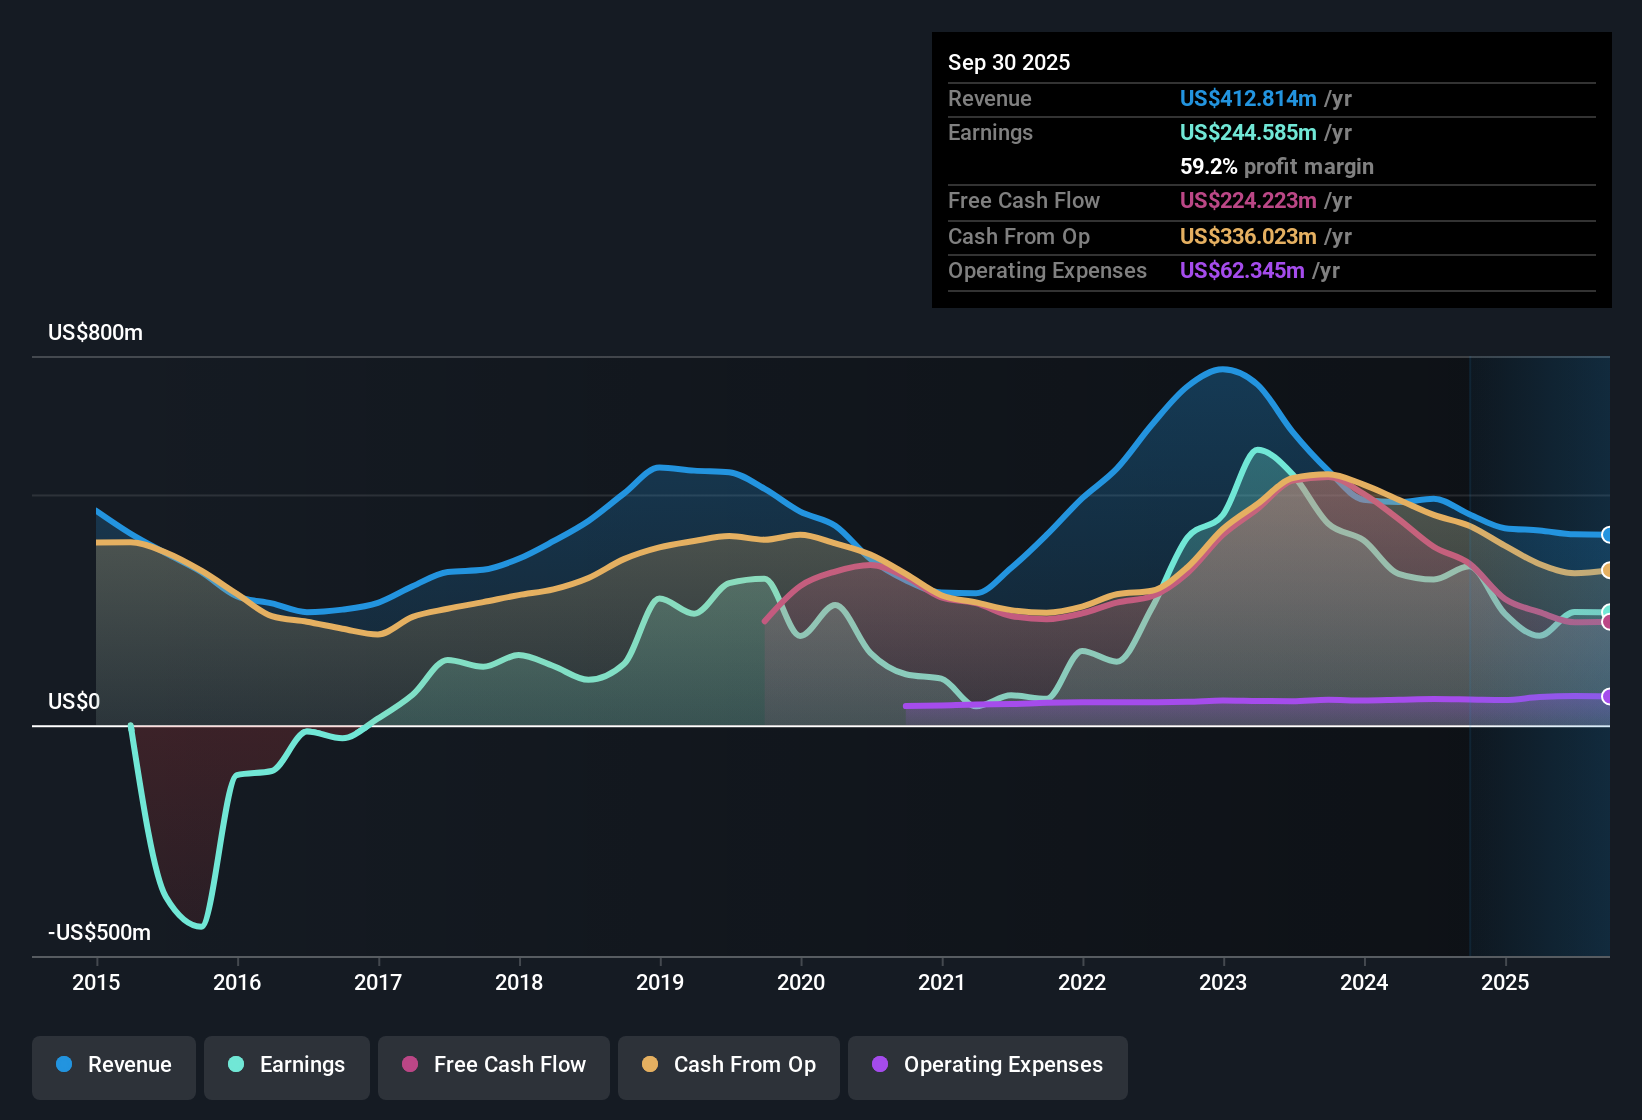Click the teal Earnings color swatch in the legend
Viewport: 1642px width, 1120px height.
(x=237, y=1065)
